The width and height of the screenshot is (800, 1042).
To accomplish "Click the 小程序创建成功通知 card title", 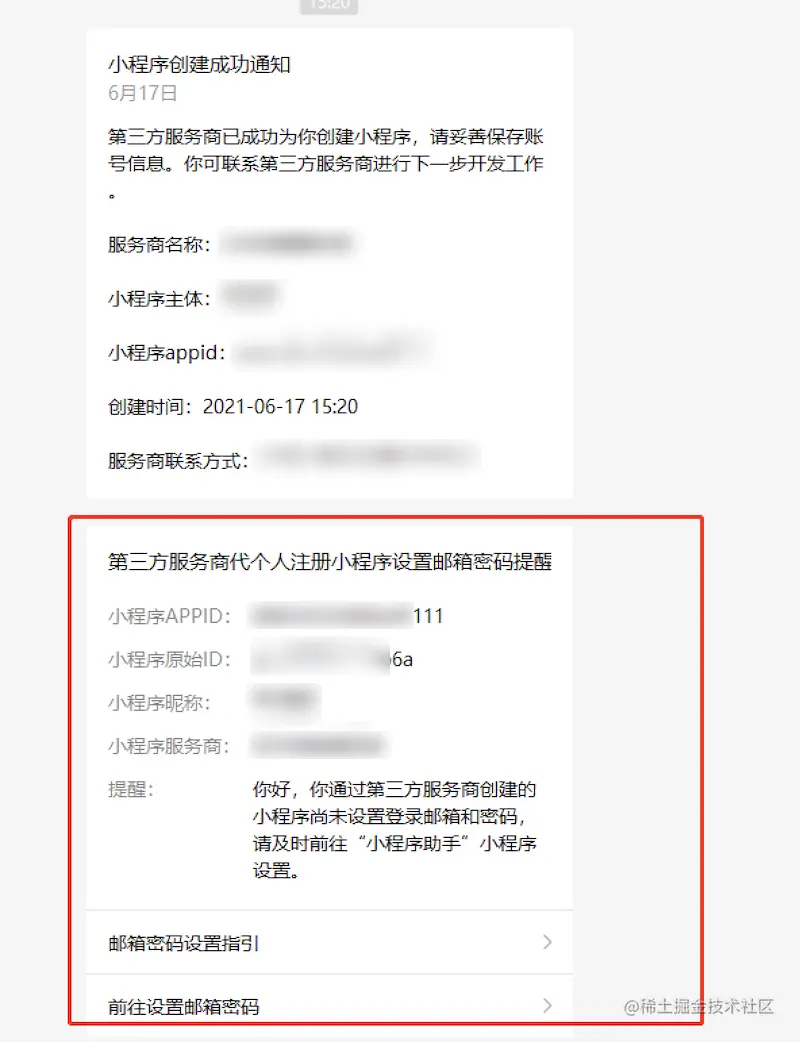I will coord(199,64).
